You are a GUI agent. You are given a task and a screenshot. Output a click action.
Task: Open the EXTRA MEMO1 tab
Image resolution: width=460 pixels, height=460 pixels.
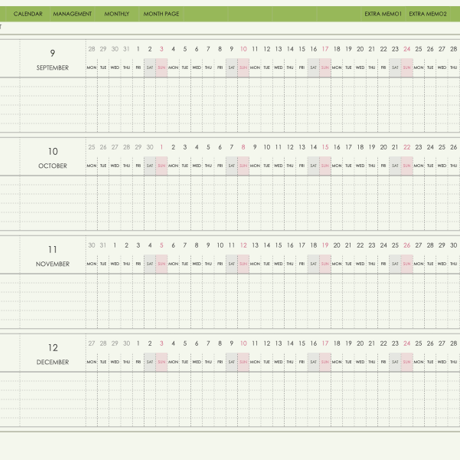click(x=383, y=14)
